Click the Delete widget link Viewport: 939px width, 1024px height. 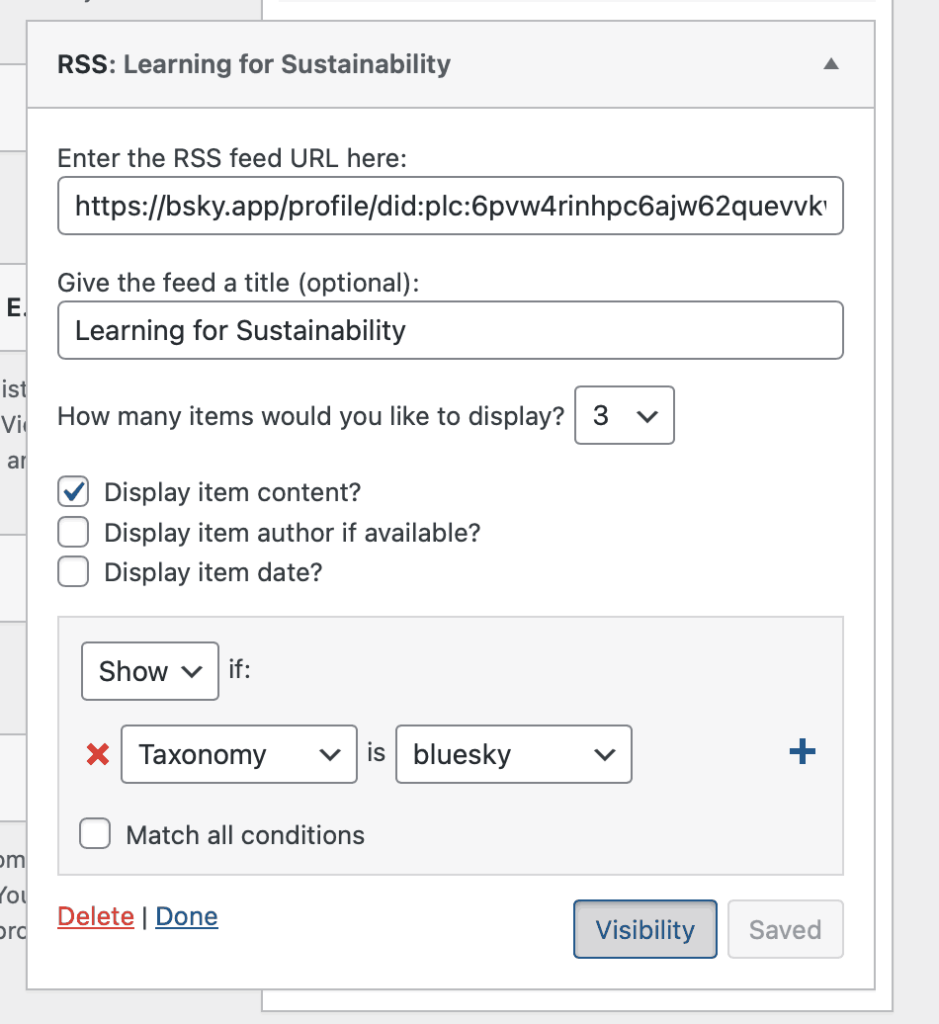click(95, 917)
